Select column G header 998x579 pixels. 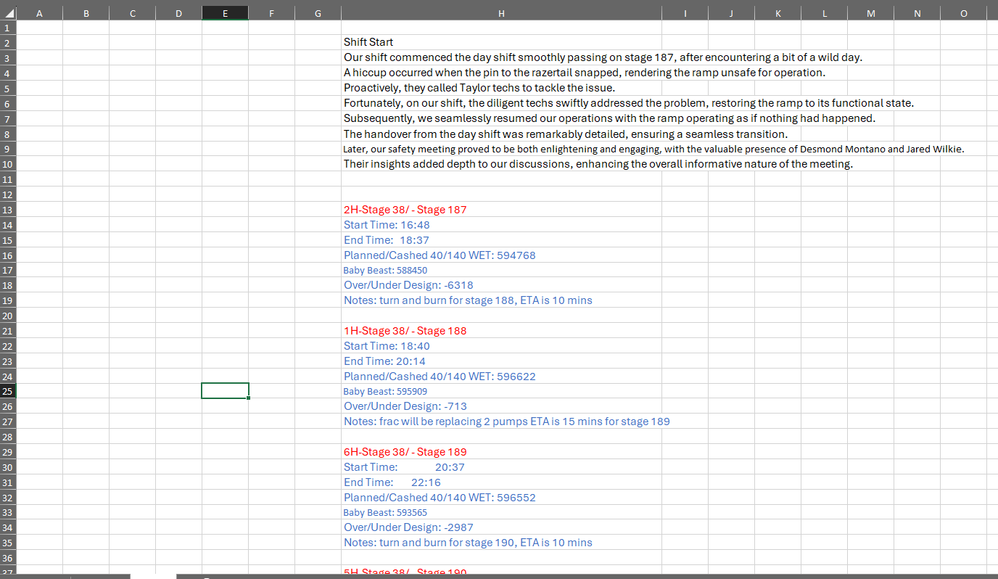(318, 13)
